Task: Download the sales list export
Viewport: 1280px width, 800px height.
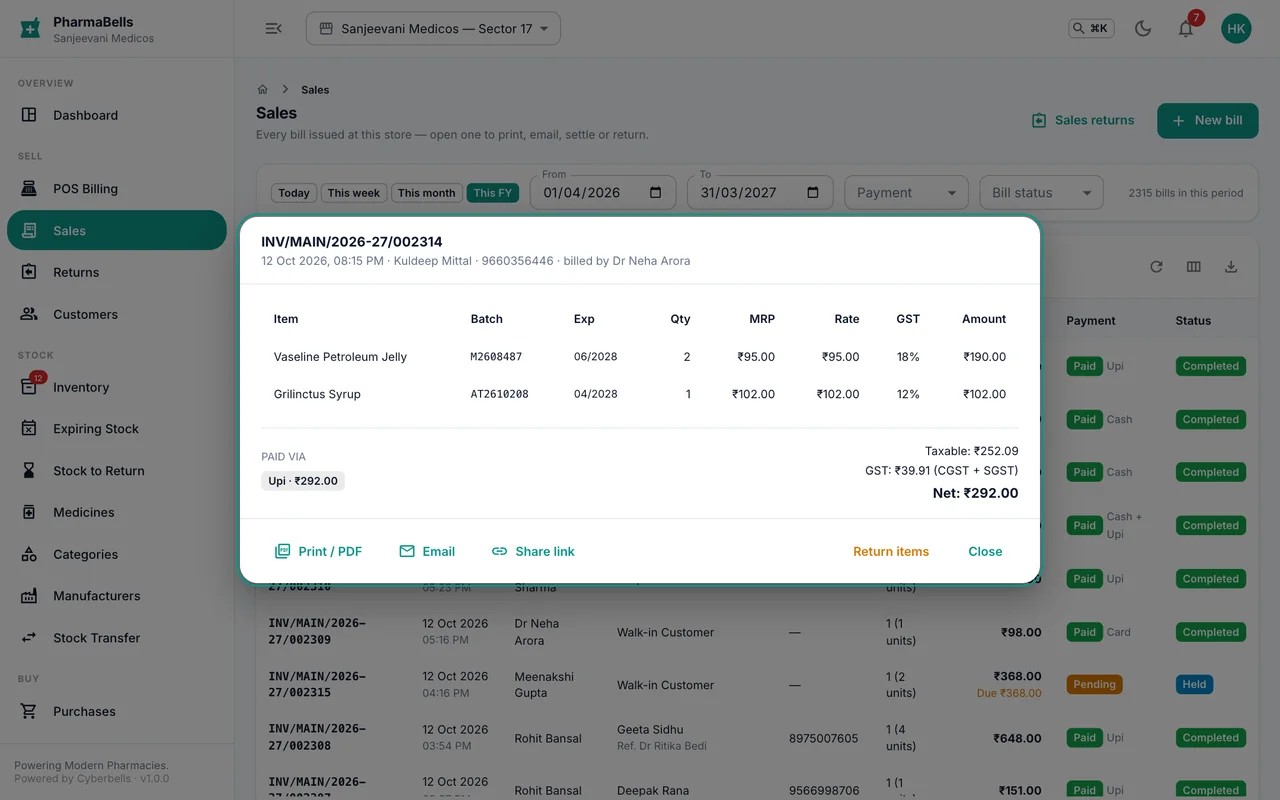Action: (1231, 267)
